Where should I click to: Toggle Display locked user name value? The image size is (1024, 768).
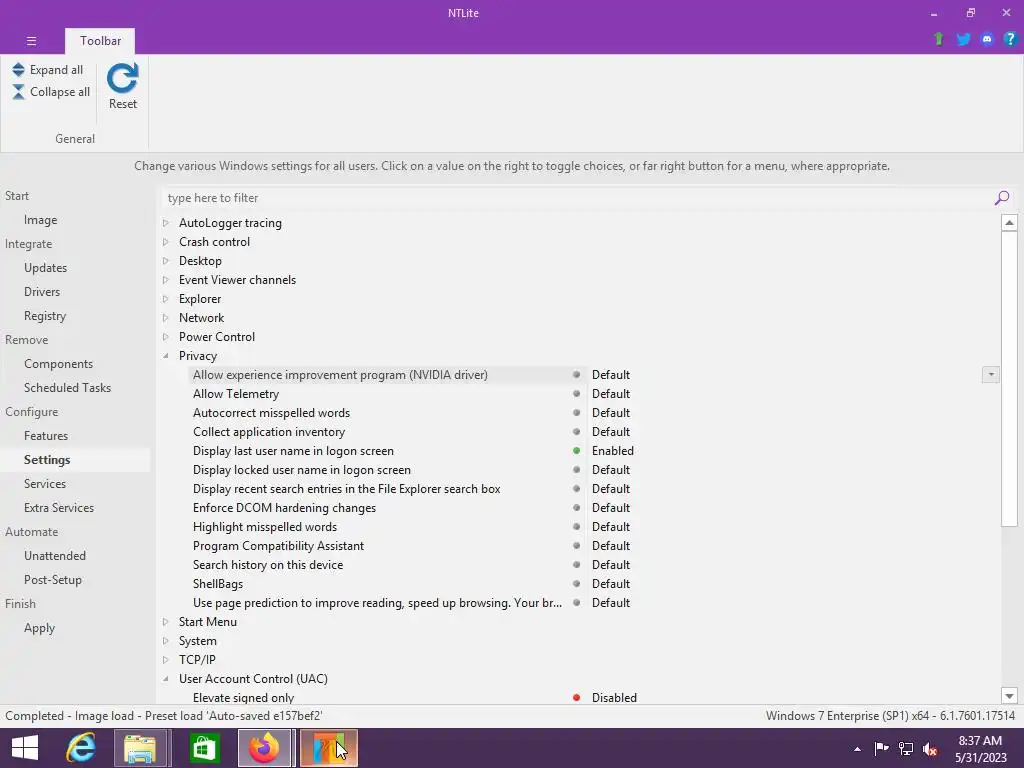pos(611,470)
